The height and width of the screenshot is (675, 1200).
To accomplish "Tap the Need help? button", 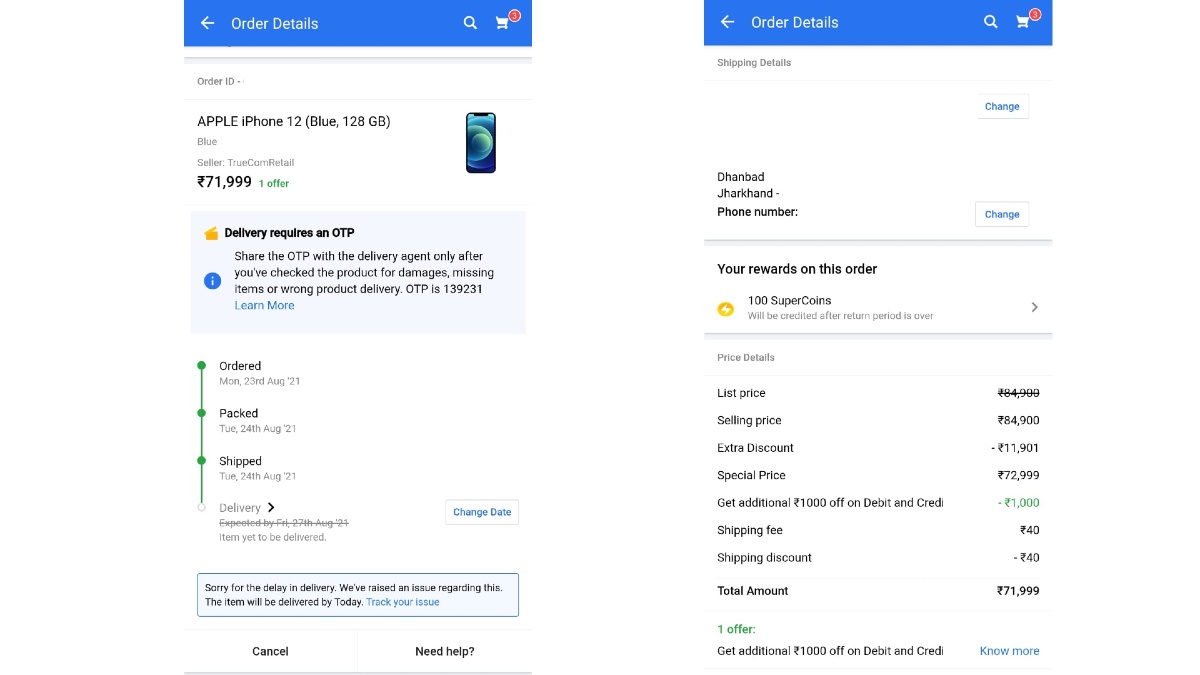I will (x=445, y=651).
